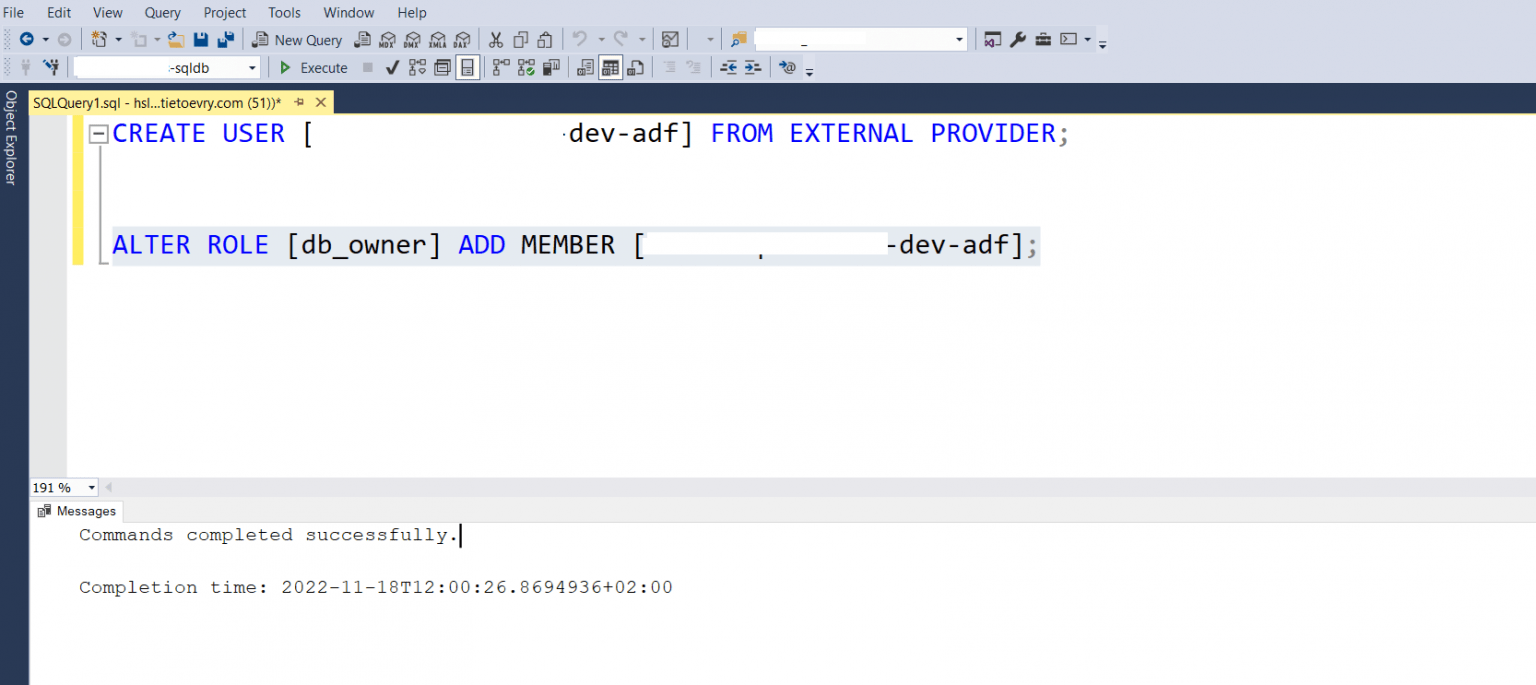1536x685 pixels.
Task: Click the Undo icon
Action: click(x=579, y=39)
